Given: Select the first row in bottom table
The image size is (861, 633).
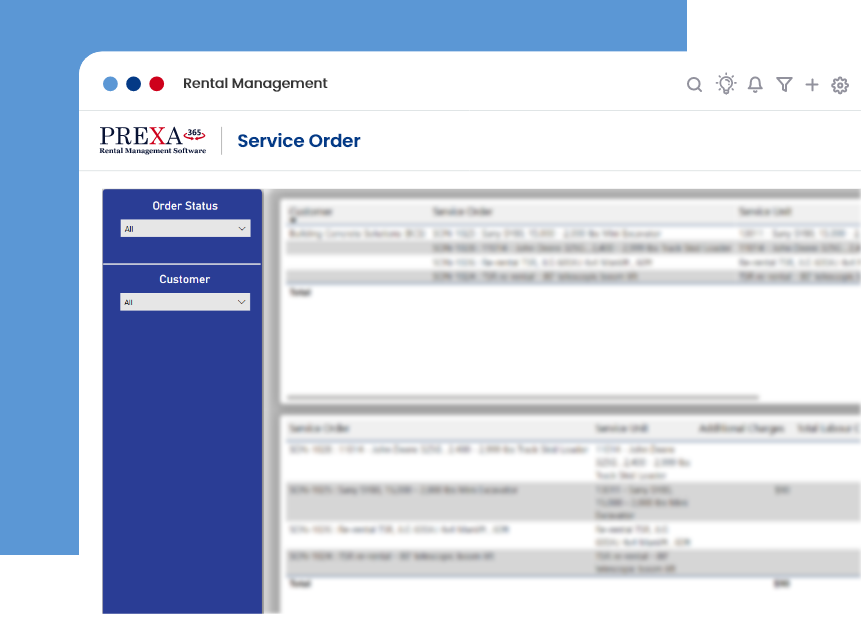Looking at the screenshot, I should click(440, 450).
